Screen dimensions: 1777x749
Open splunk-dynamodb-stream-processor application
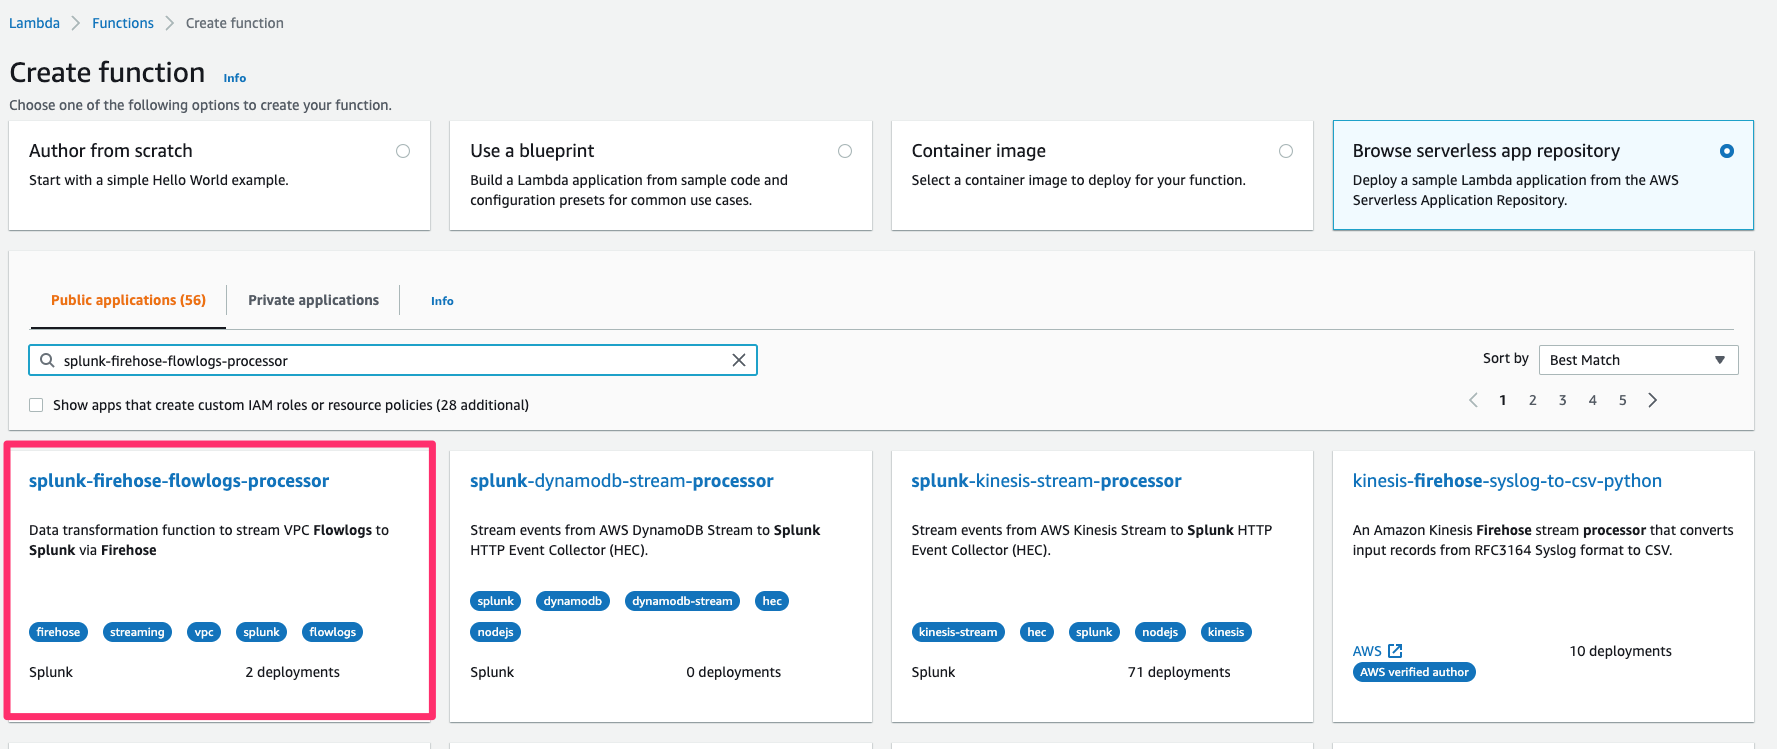click(622, 481)
